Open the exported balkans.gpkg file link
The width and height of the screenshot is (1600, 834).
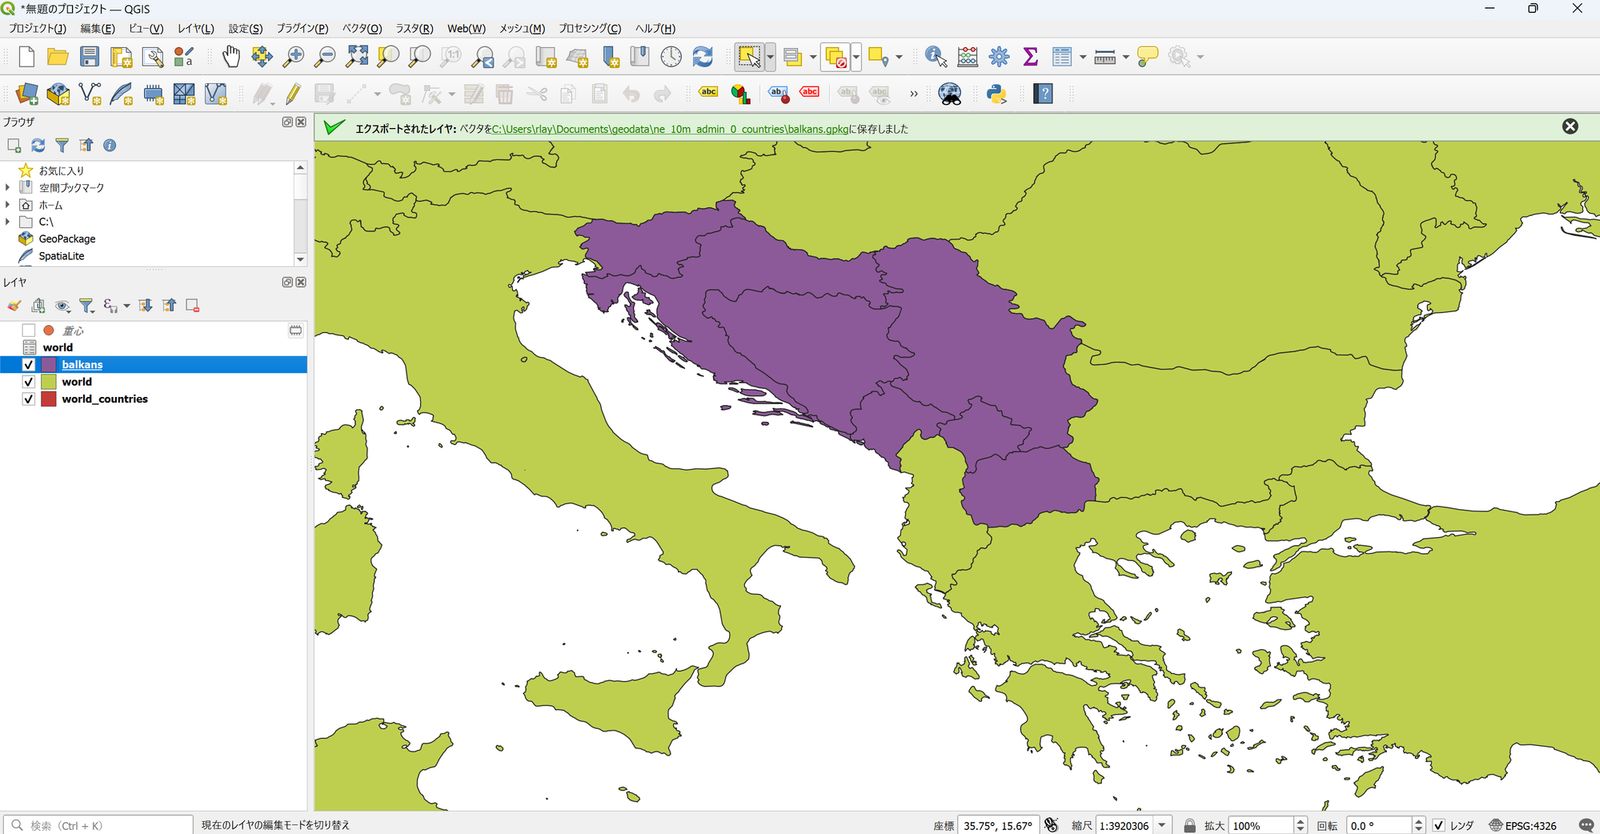pyautogui.click(x=670, y=129)
